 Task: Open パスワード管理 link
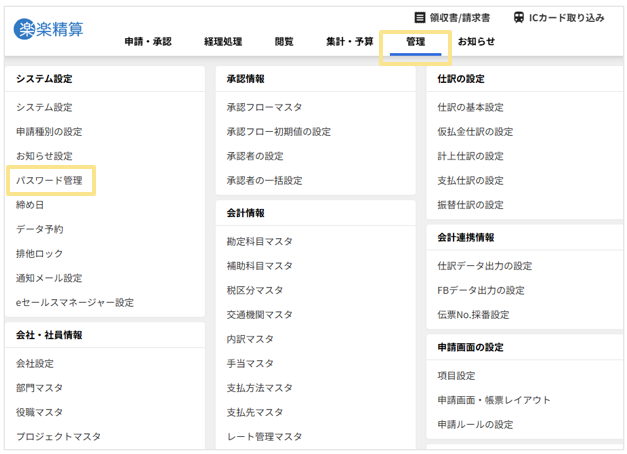(49, 181)
